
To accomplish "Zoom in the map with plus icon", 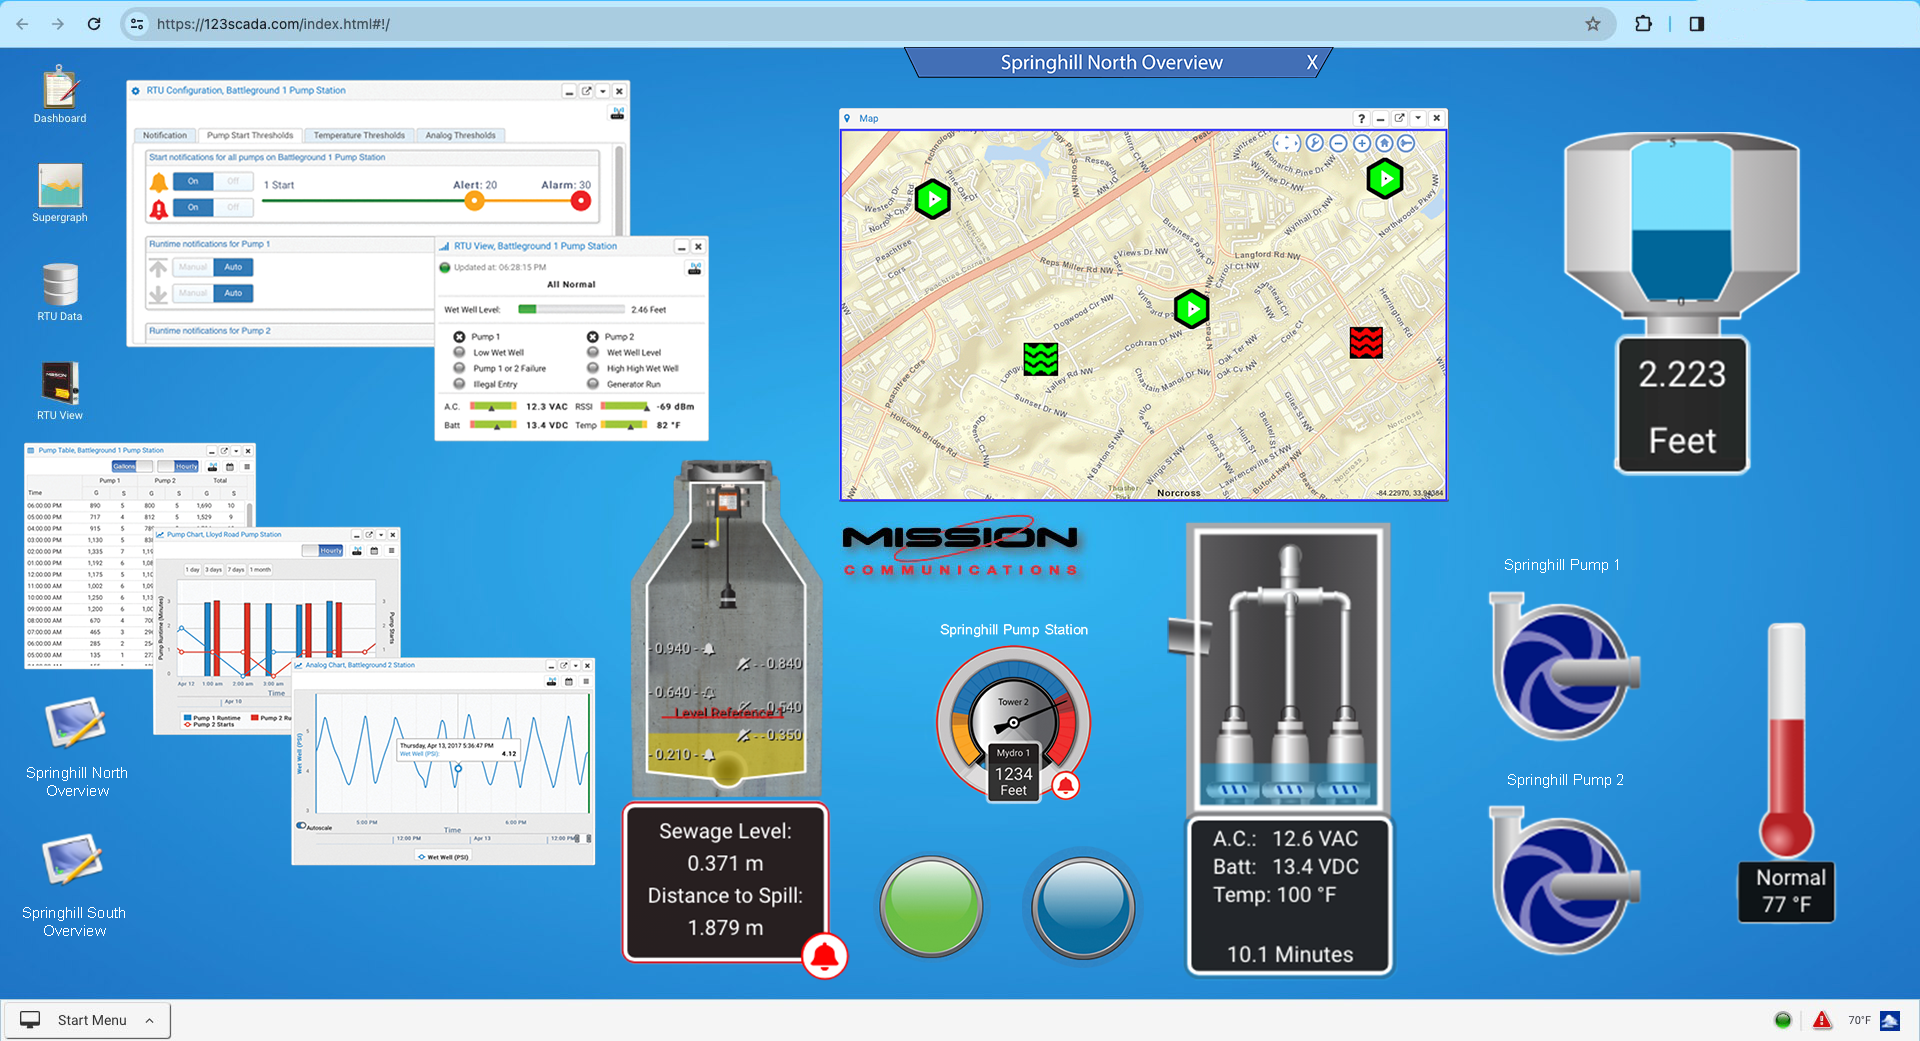I will 1361,143.
